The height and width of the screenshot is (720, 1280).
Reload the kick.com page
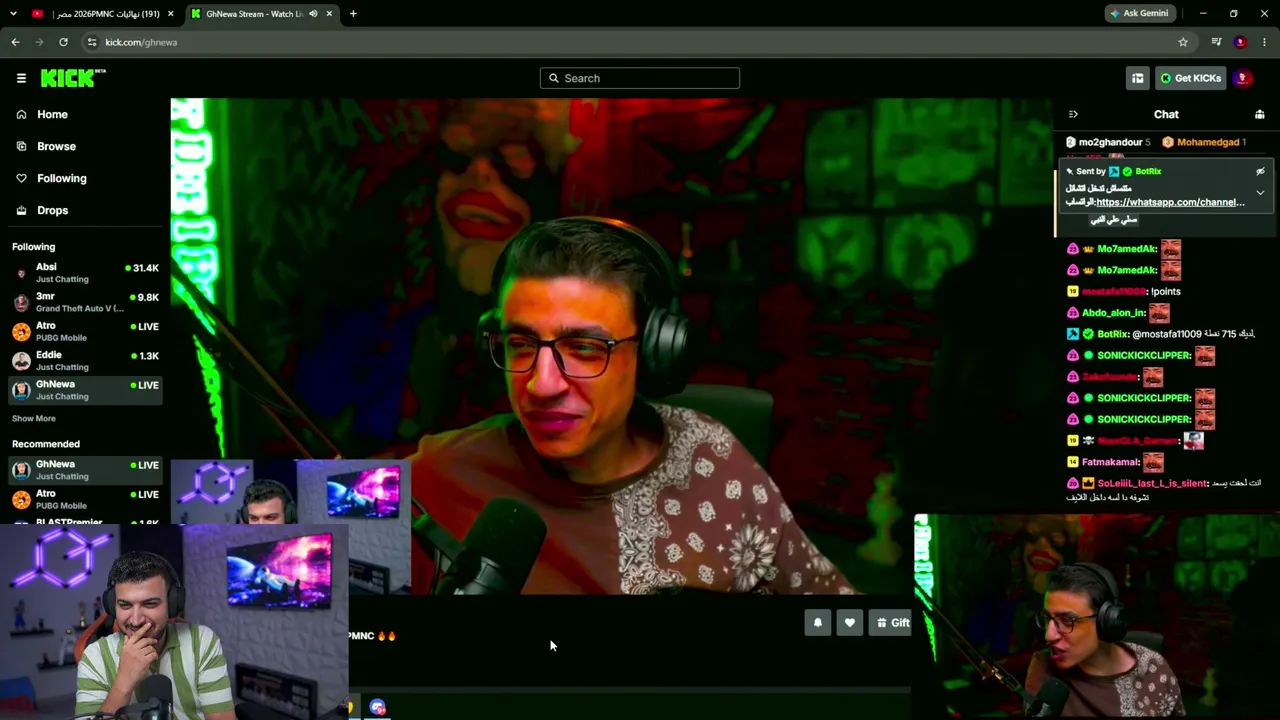pos(63,42)
